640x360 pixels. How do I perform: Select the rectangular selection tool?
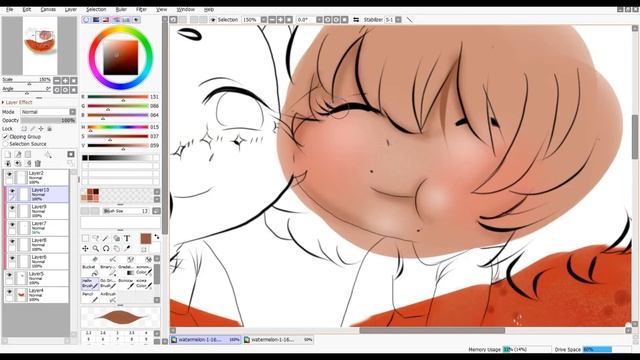pyautogui.click(x=85, y=238)
